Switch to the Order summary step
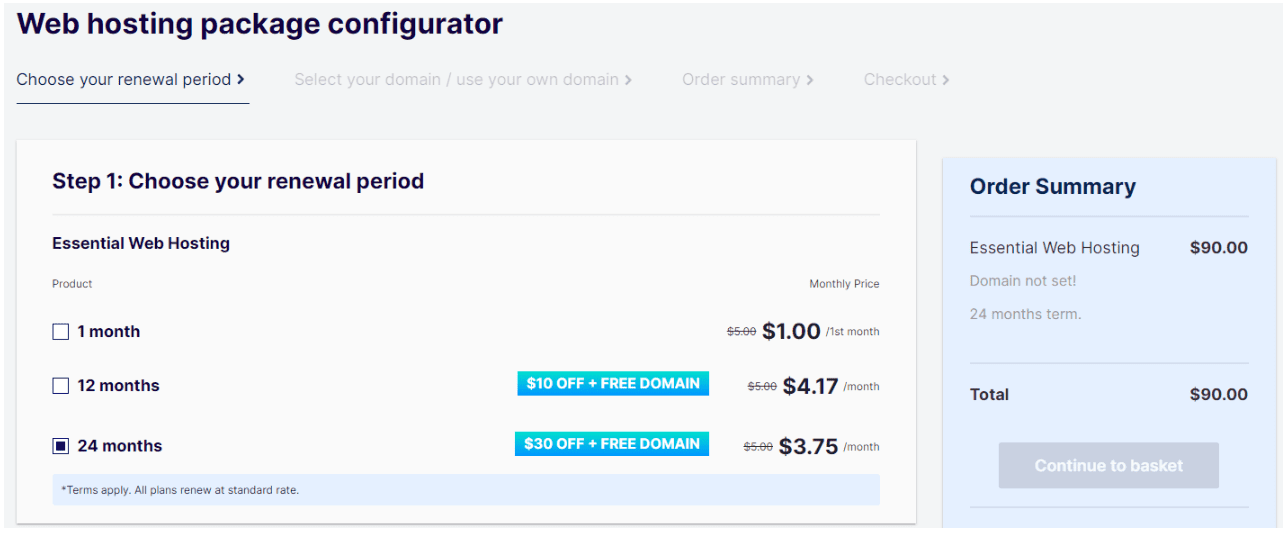1284x533 pixels. [741, 80]
